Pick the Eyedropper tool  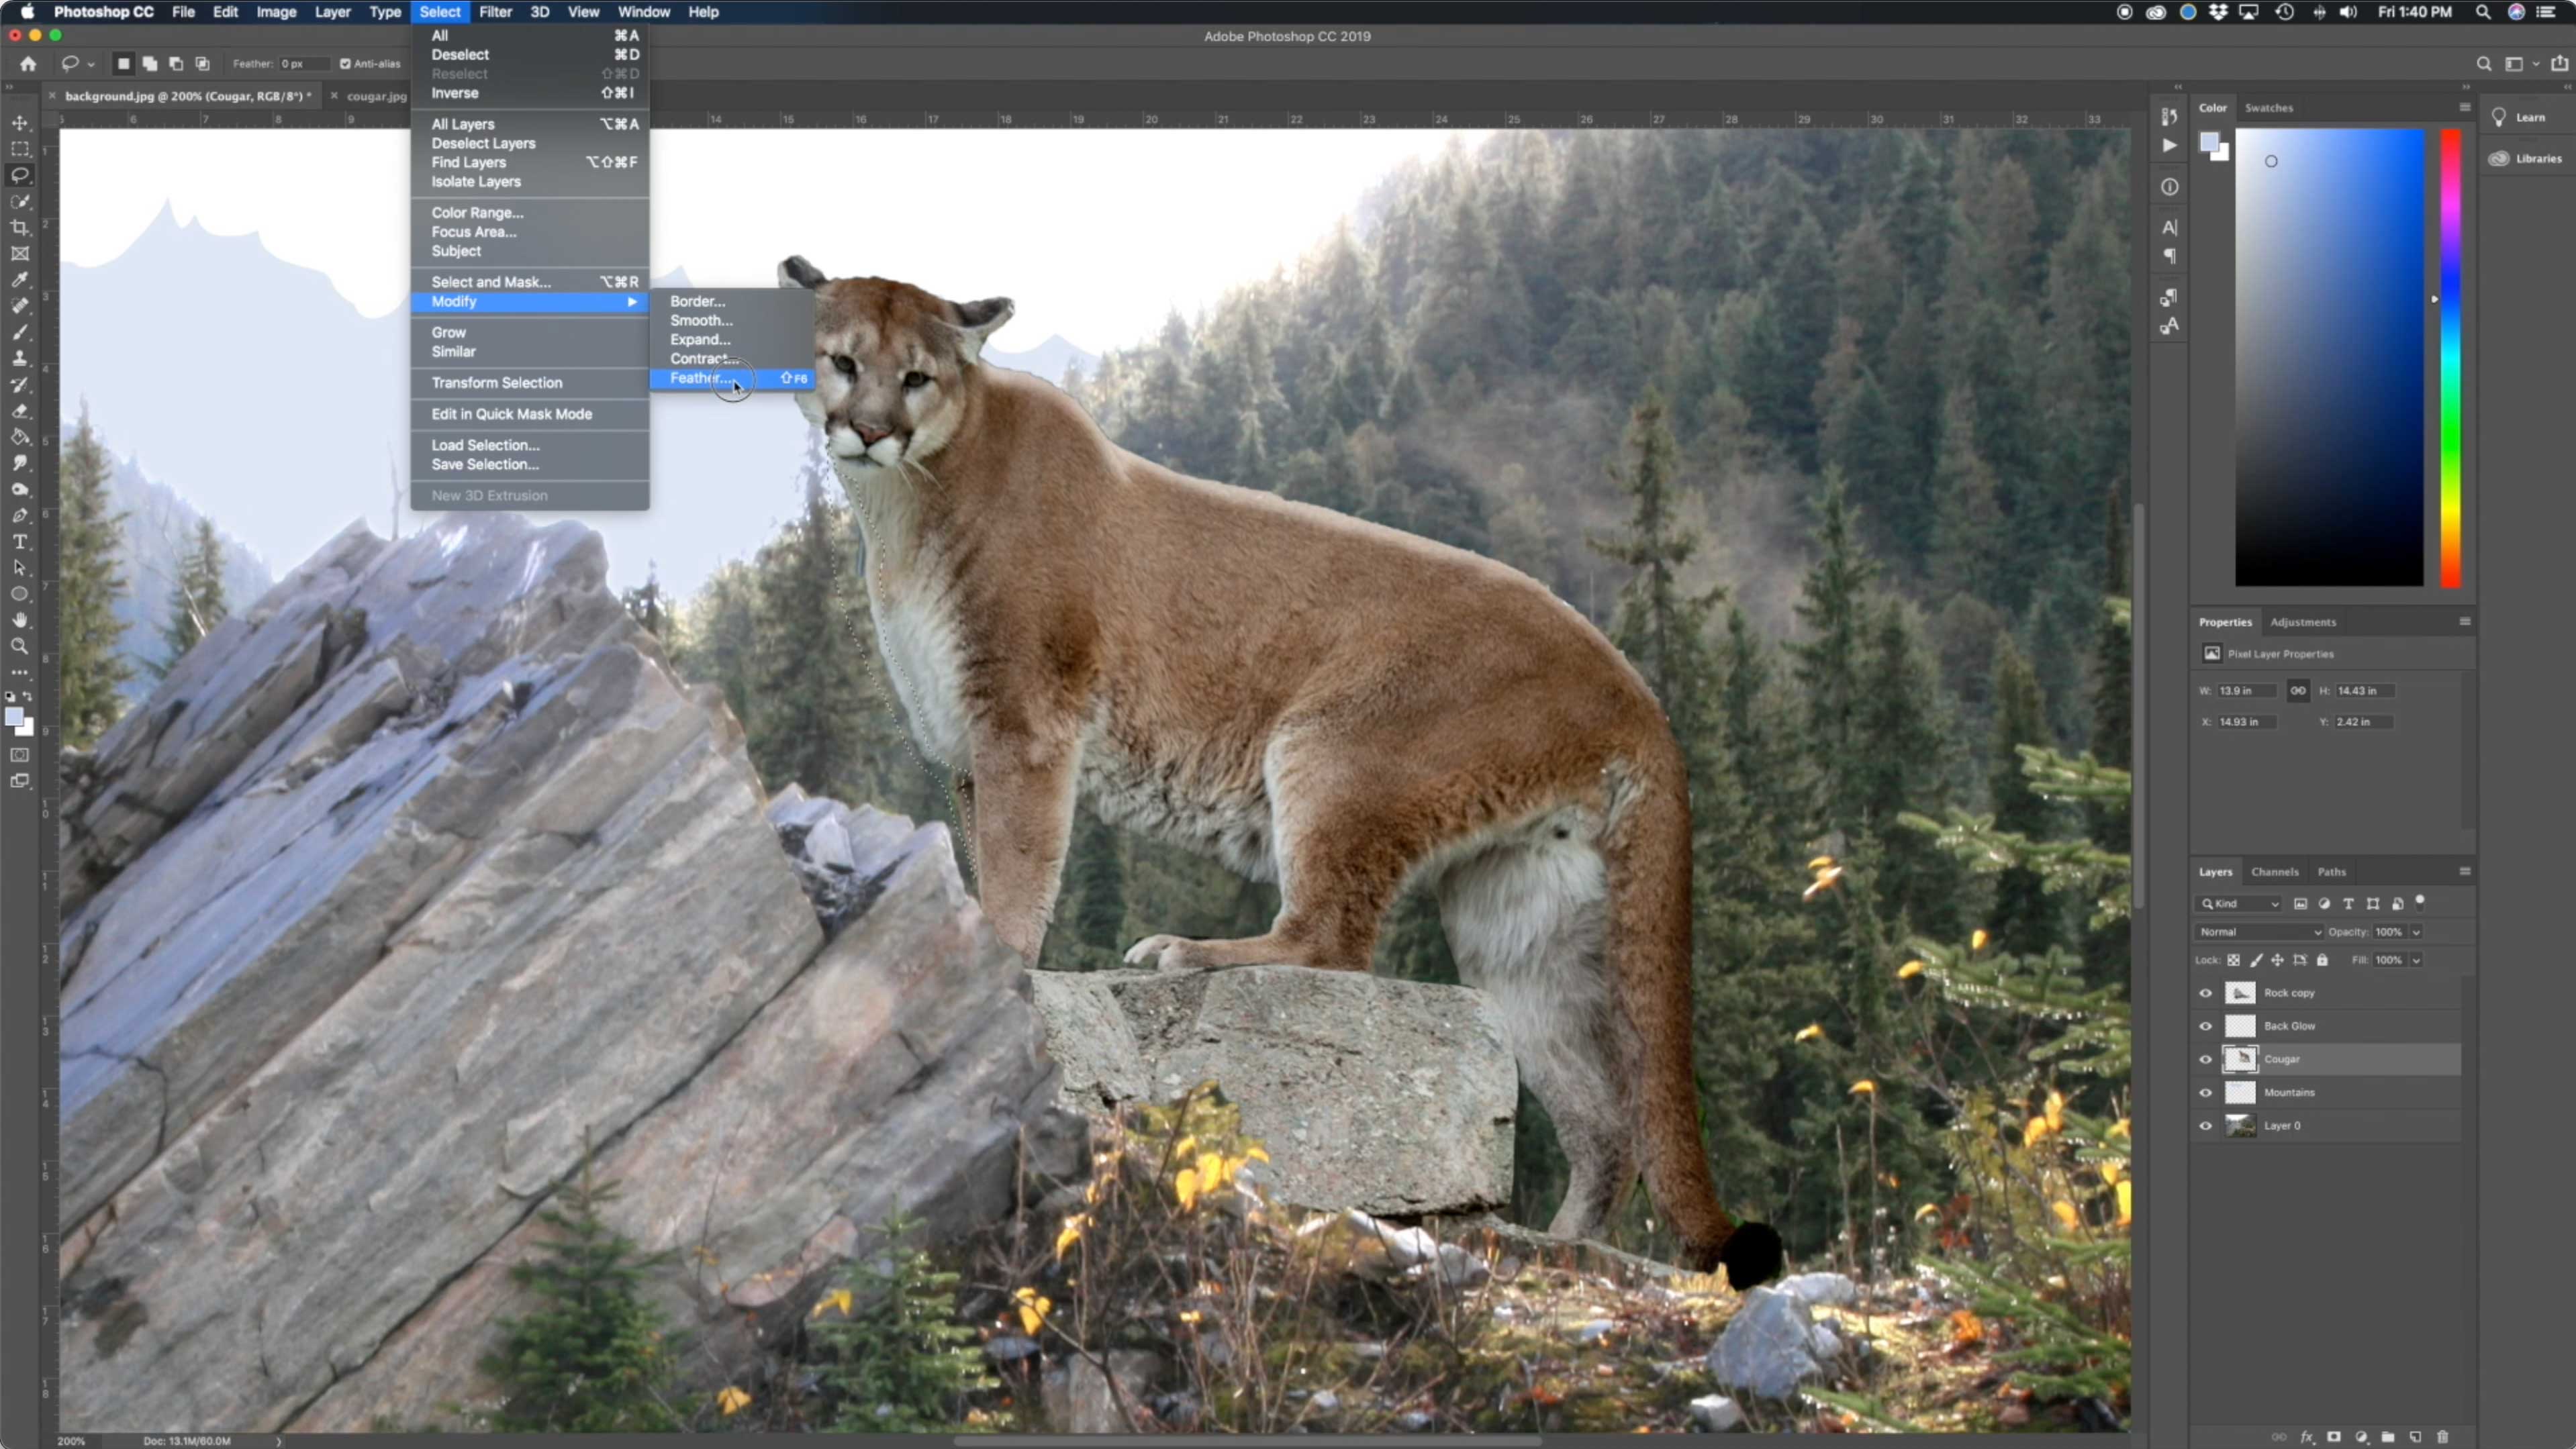[20, 280]
